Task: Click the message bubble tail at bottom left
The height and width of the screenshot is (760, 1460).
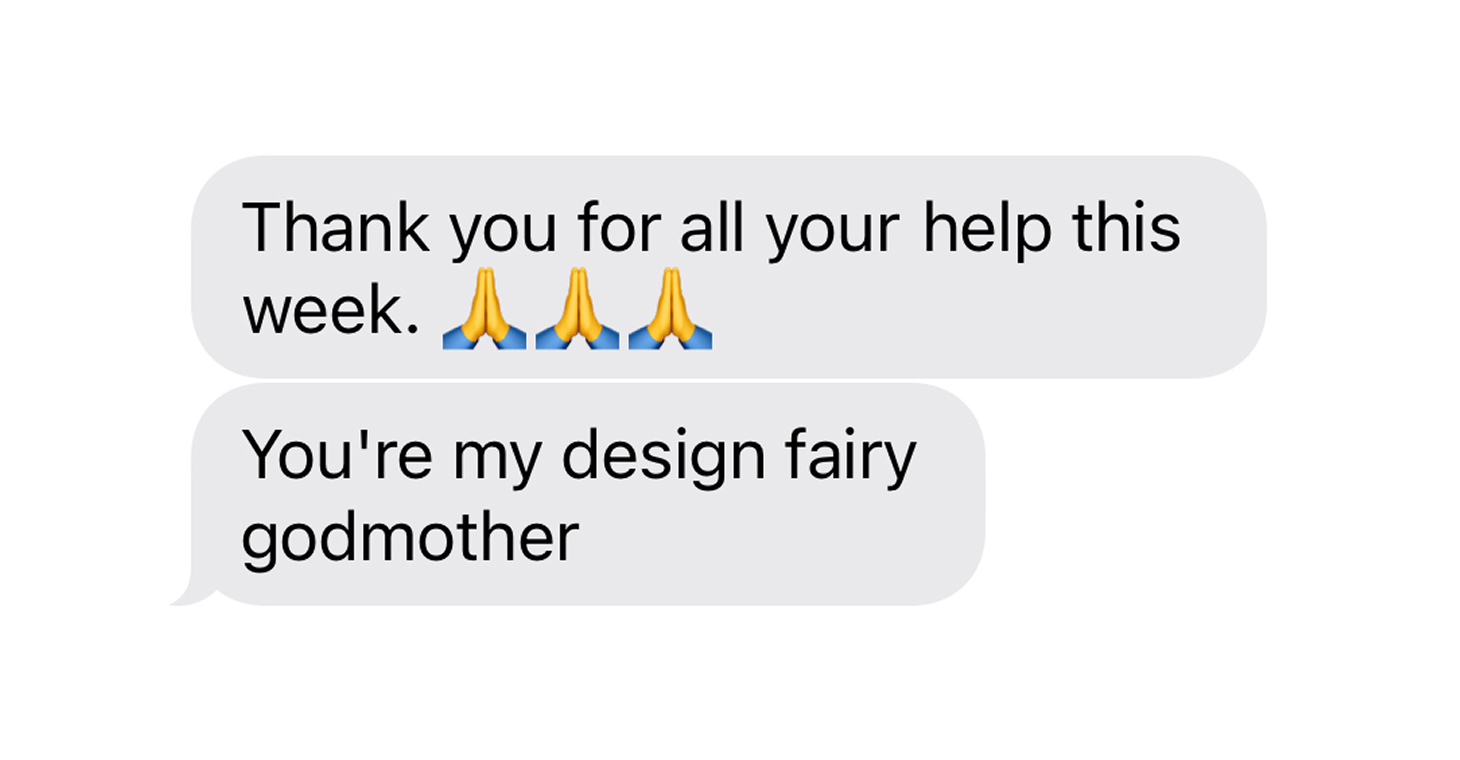Action: (x=195, y=595)
